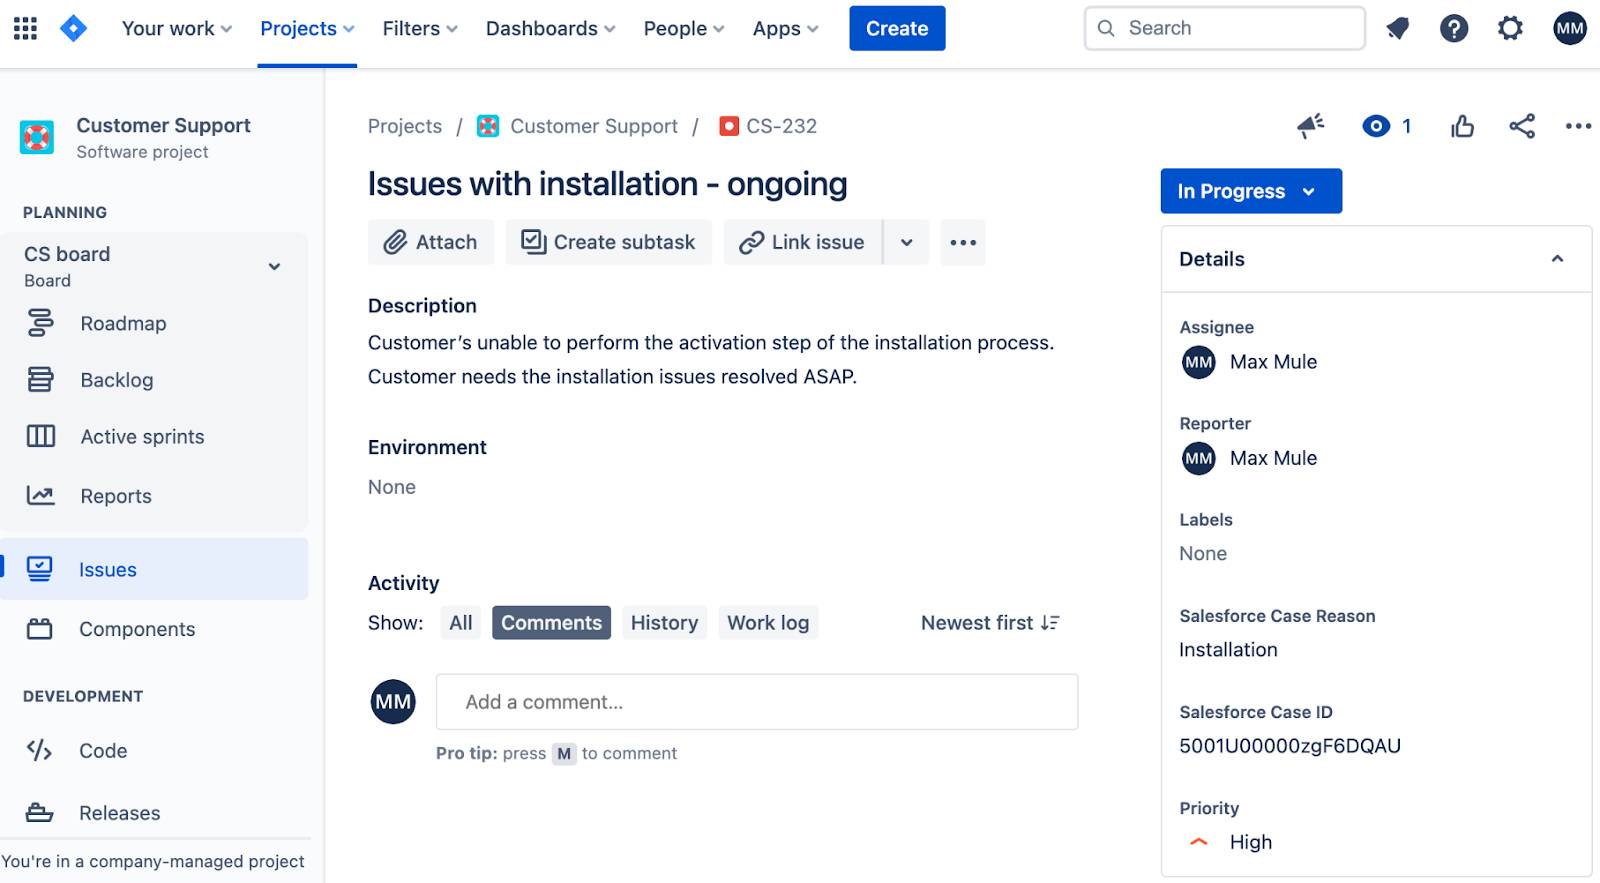Open notifications bell icon
This screenshot has height=883, width=1600.
point(1398,28)
